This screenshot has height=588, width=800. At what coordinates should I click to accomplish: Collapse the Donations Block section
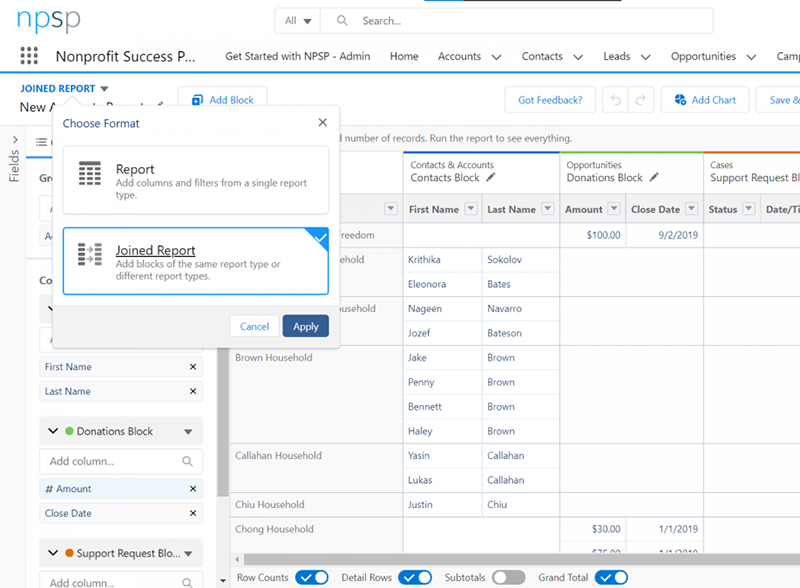(x=54, y=431)
